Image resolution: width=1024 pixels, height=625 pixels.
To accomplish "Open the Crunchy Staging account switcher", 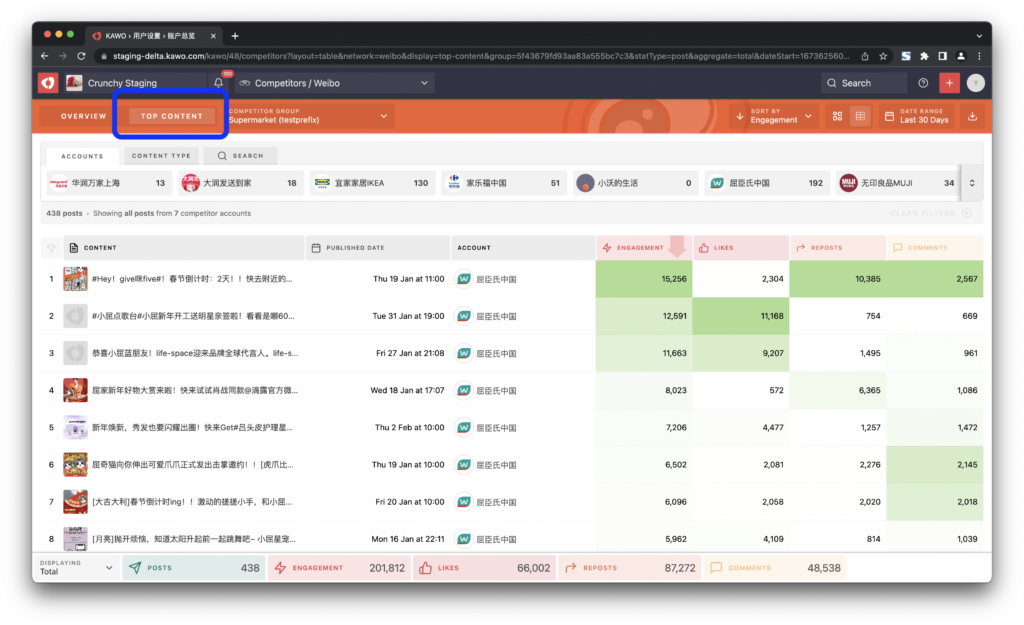I will click(x=135, y=83).
